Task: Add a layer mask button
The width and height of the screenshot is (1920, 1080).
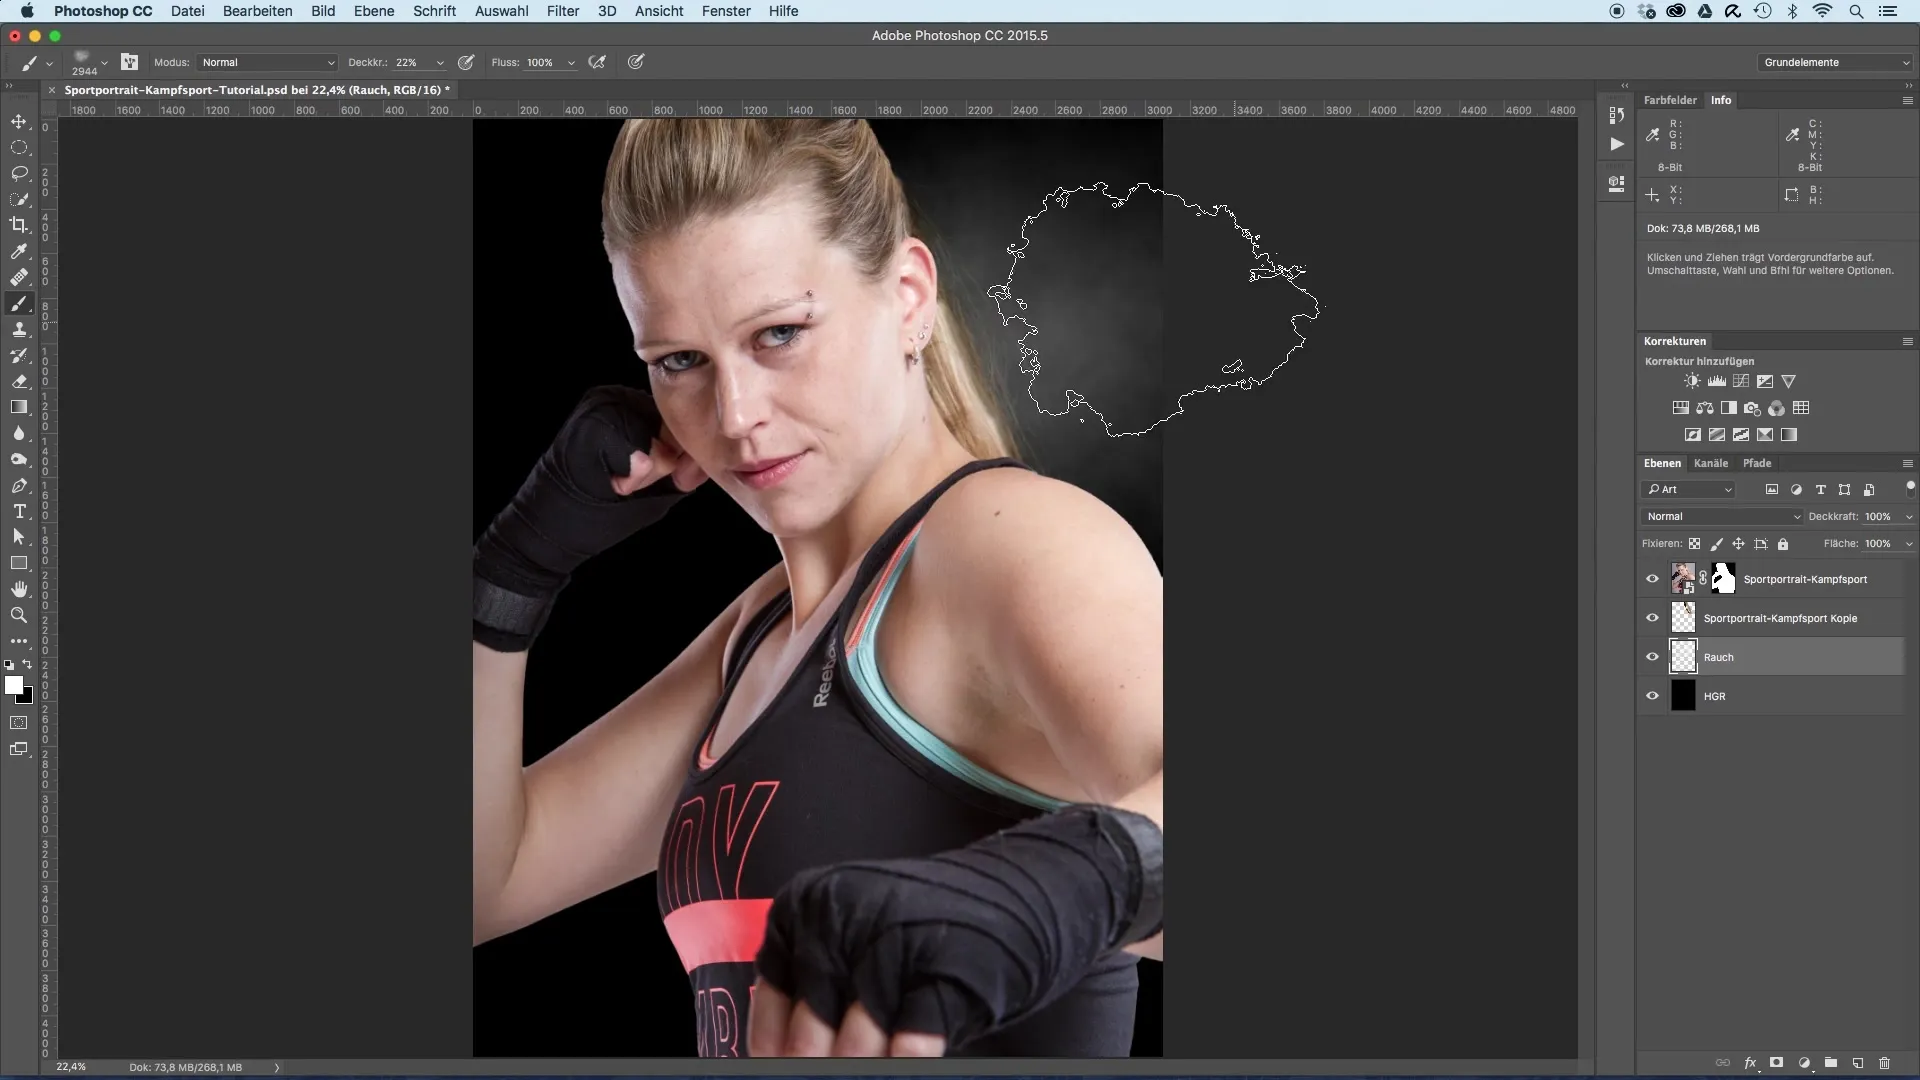Action: click(1777, 1063)
